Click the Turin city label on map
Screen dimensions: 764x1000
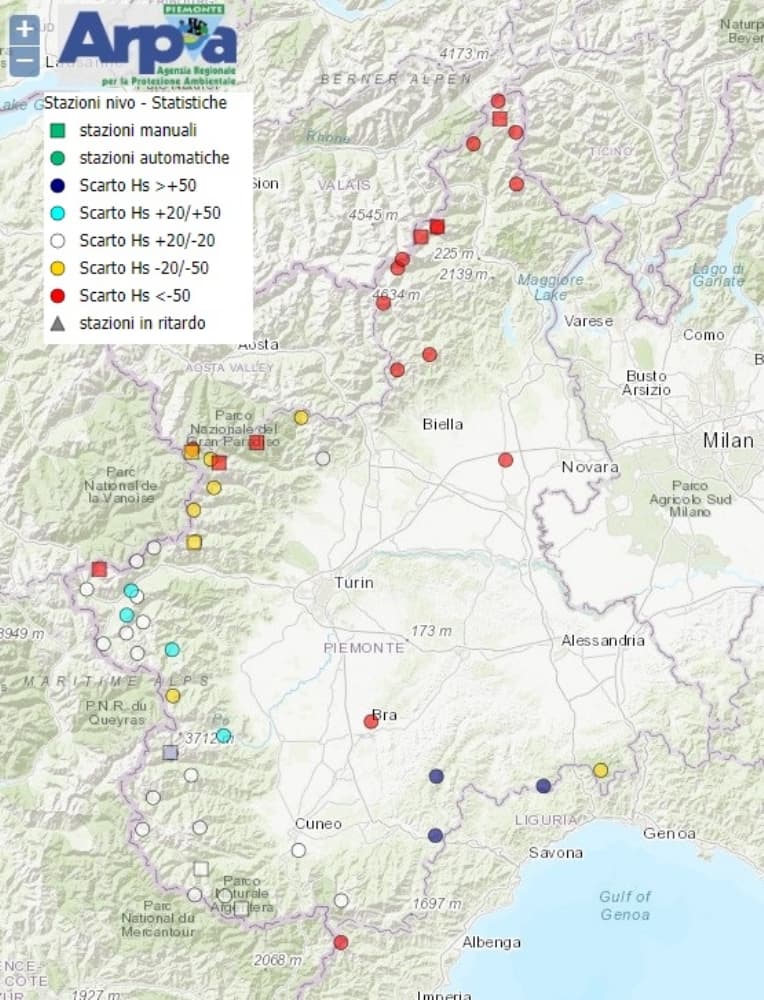pyautogui.click(x=354, y=583)
